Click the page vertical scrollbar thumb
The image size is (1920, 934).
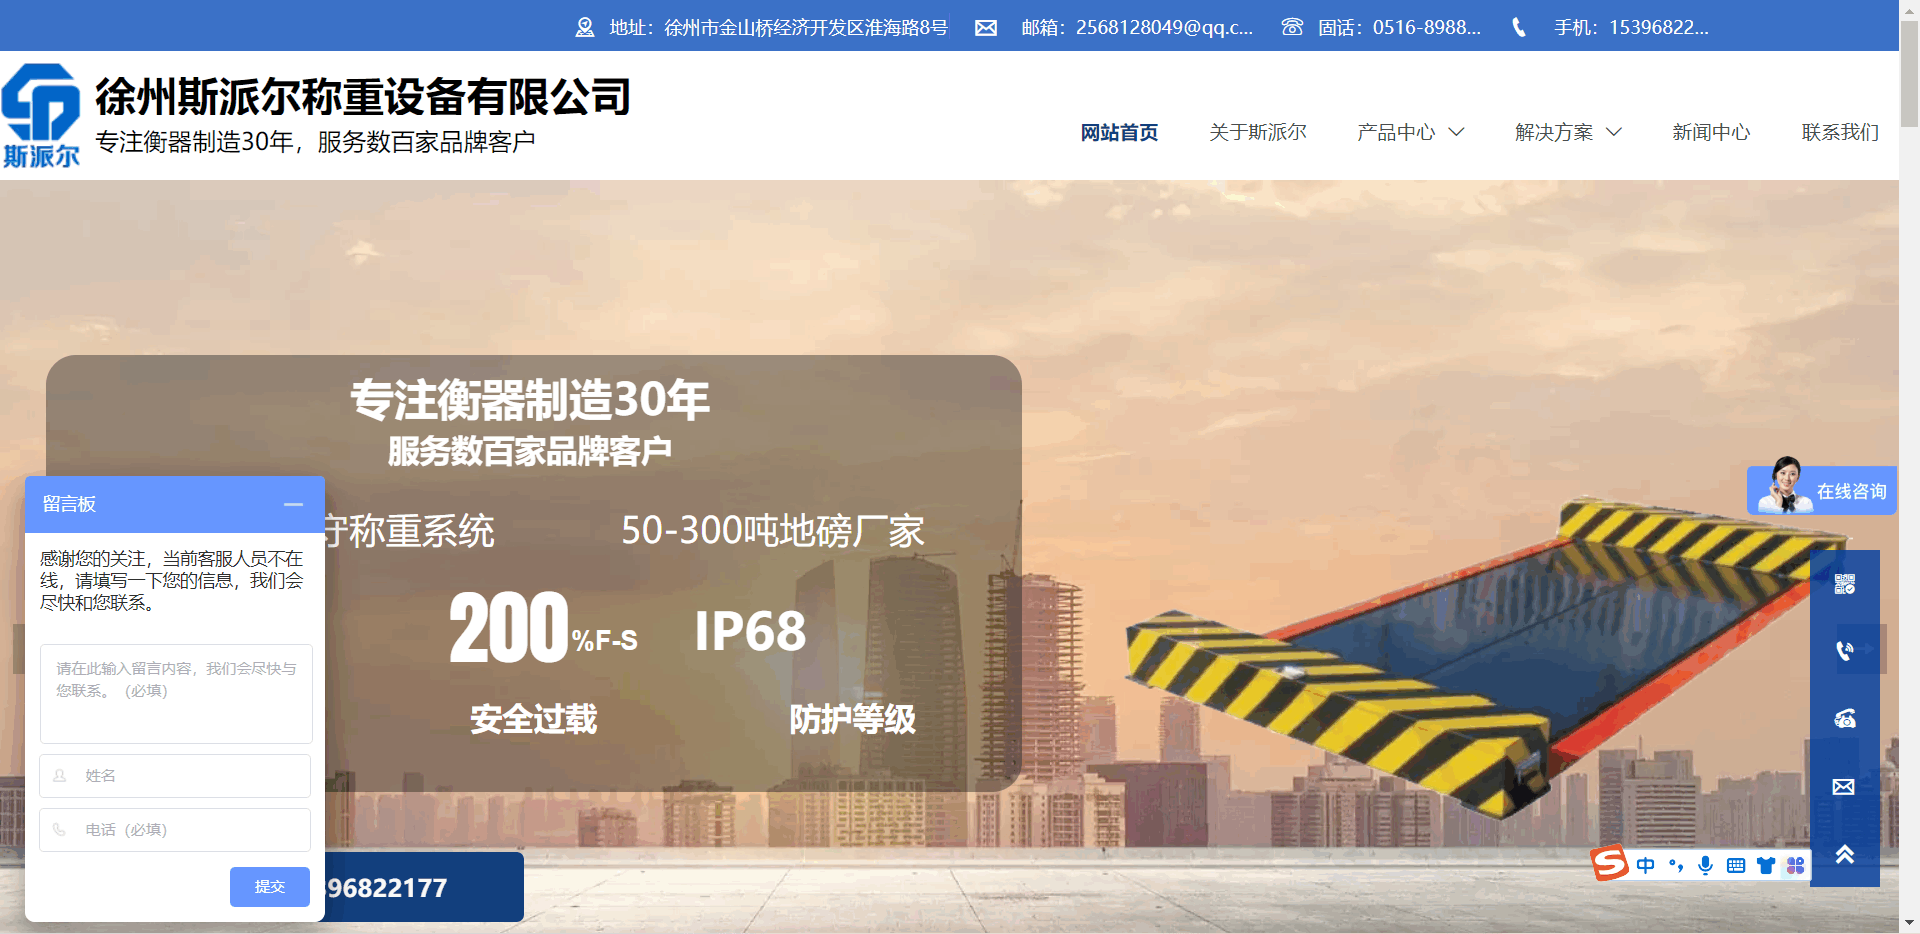pyautogui.click(x=1909, y=75)
